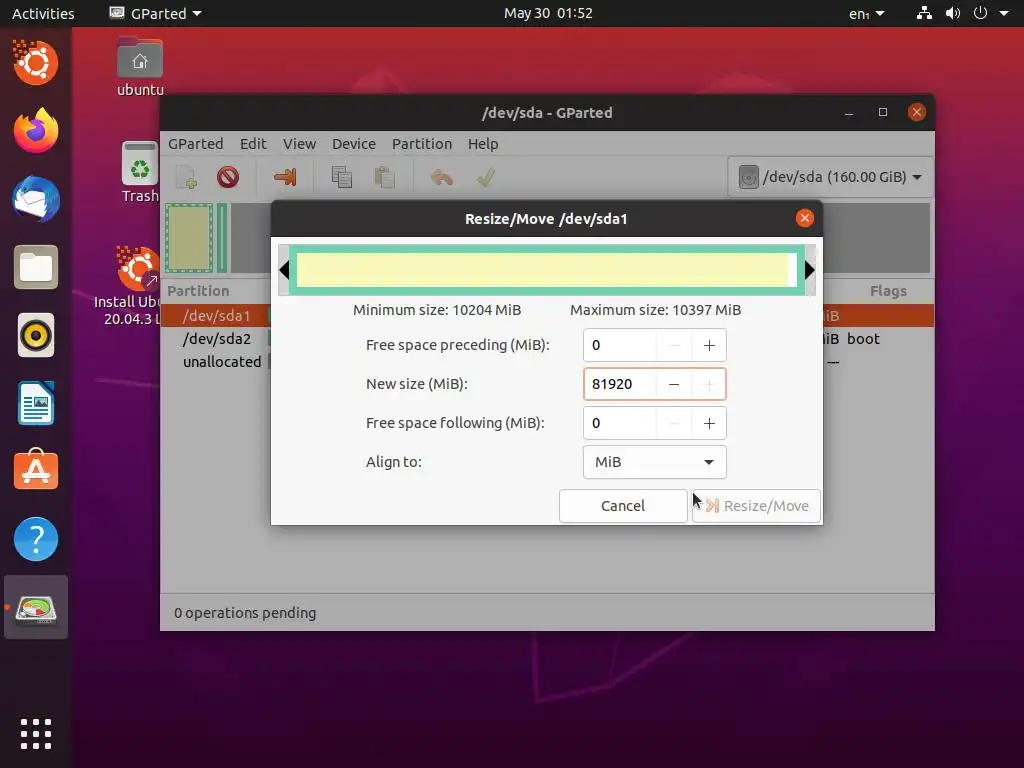Screen dimensions: 1024x768
Task: Click the GParted icon in dock
Action: click(x=36, y=608)
